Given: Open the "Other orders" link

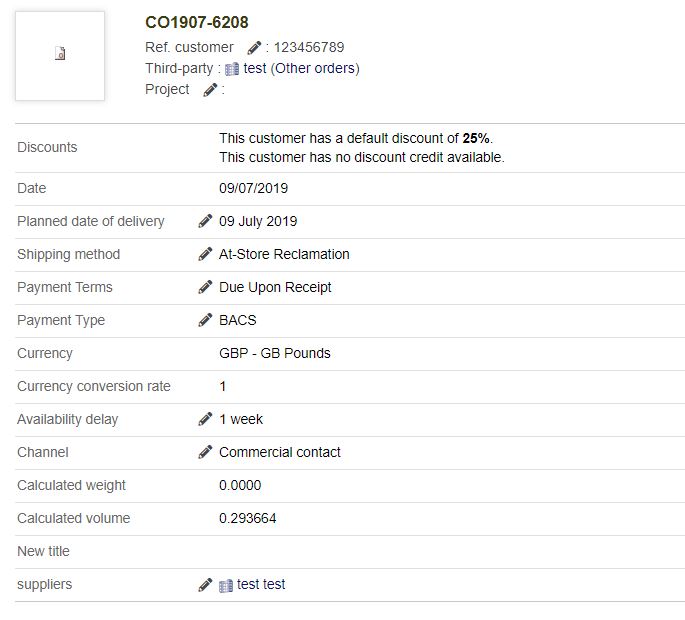Looking at the screenshot, I should click(315, 69).
